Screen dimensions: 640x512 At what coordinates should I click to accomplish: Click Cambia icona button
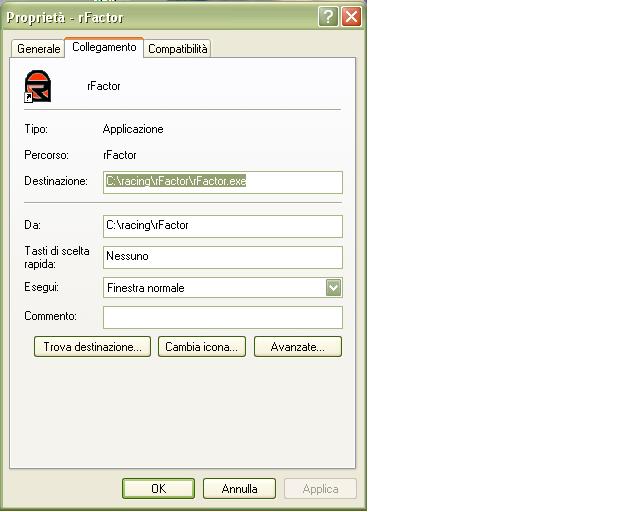(x=202, y=347)
